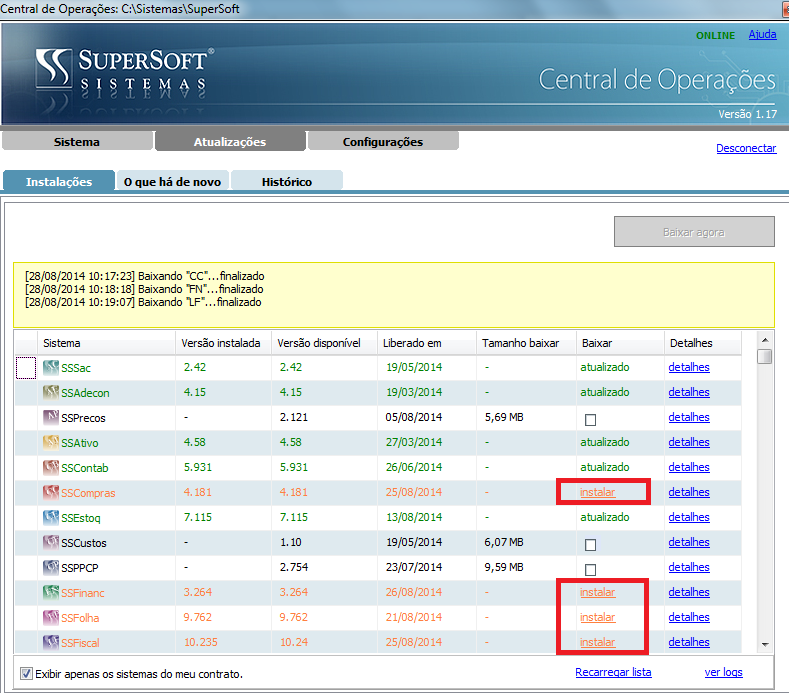Click the SSEstoq system name
Screen dimensions: 789x693
tap(81, 518)
